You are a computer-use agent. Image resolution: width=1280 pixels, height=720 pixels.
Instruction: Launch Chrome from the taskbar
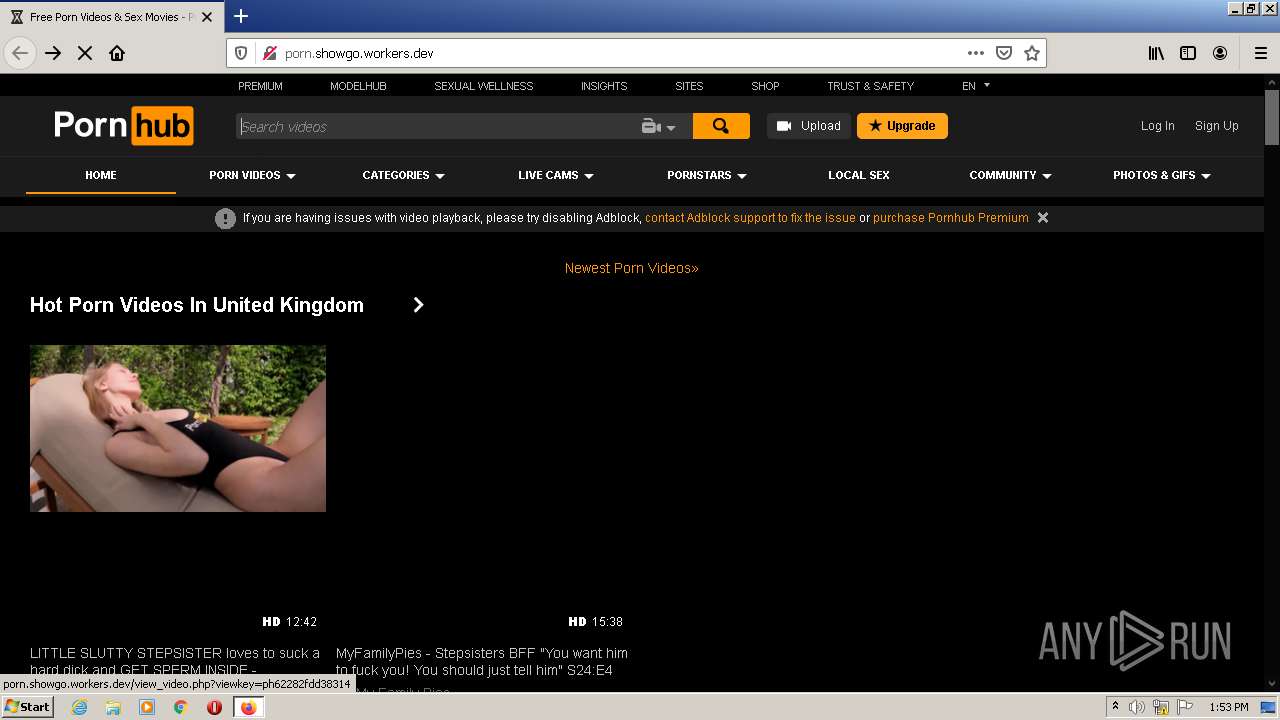click(181, 707)
